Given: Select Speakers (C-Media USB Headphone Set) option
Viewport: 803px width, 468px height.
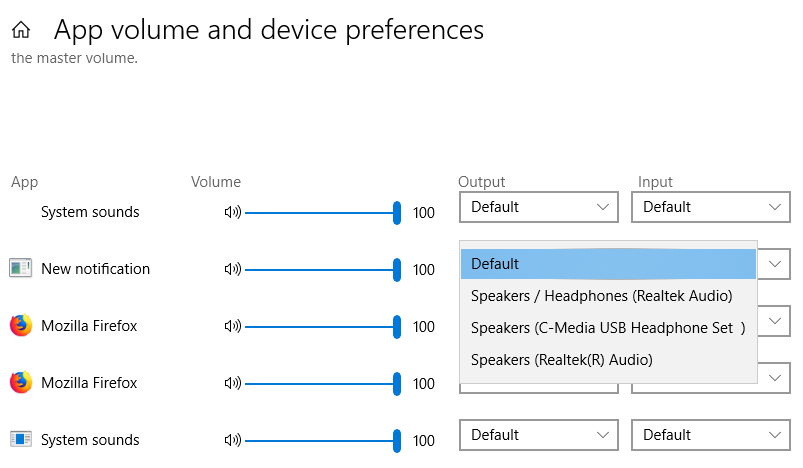Looking at the screenshot, I should pyautogui.click(x=608, y=328).
